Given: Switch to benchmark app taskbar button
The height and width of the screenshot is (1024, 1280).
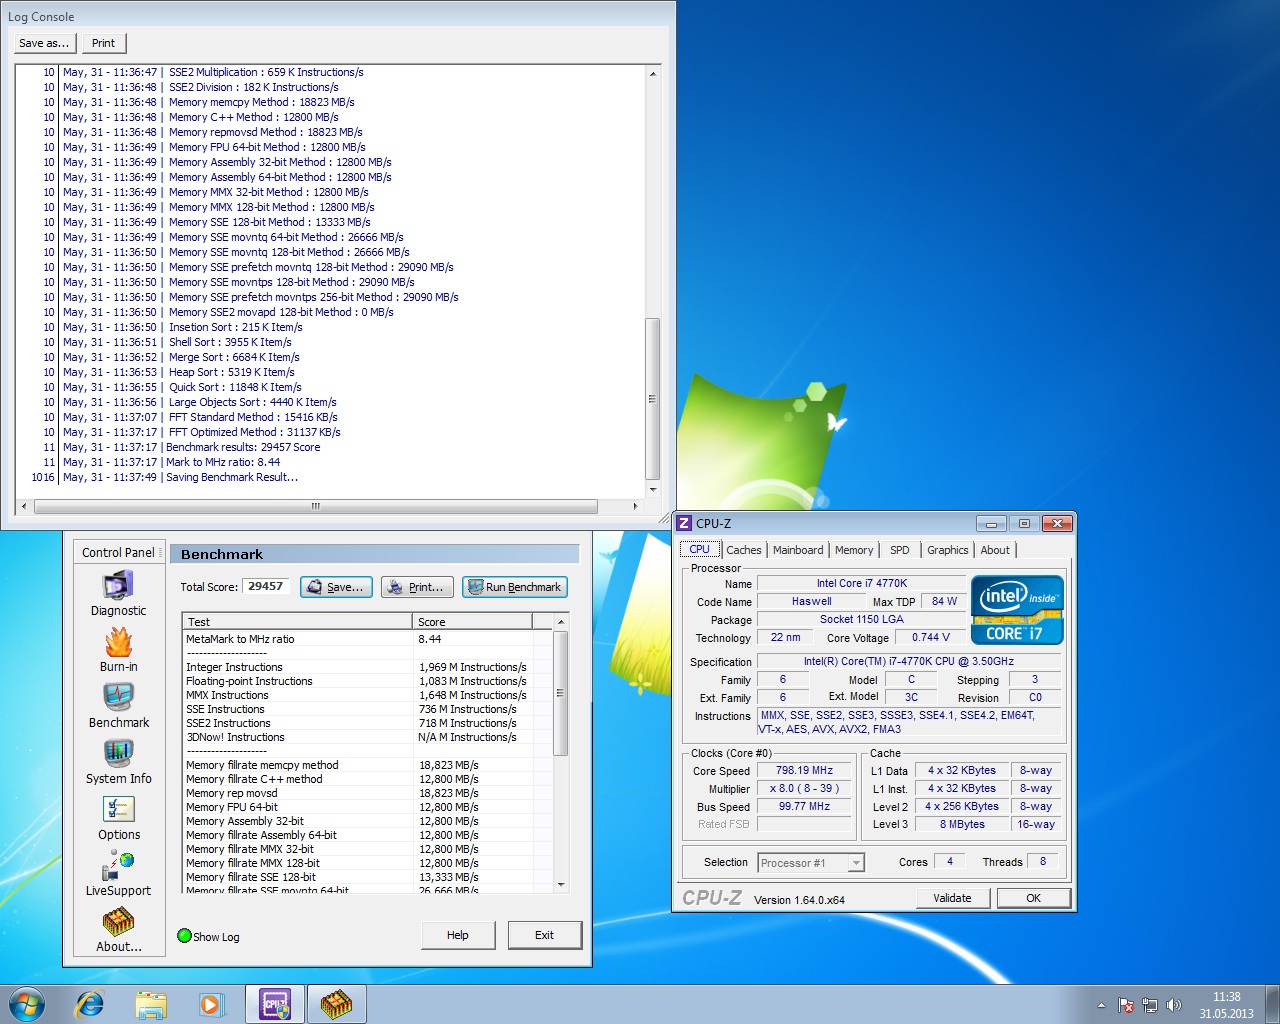Looking at the screenshot, I should pyautogui.click(x=336, y=1004).
